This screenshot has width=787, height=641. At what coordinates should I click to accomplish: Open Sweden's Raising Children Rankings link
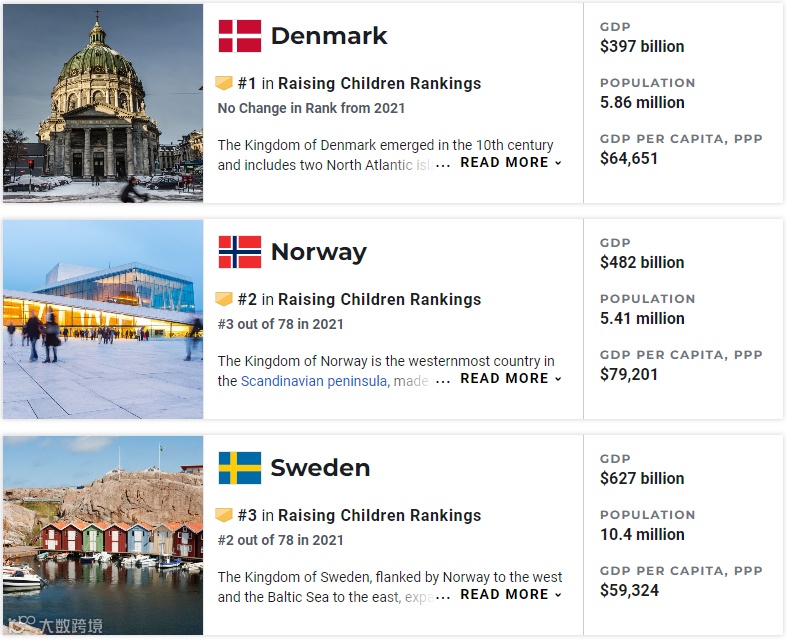pyautogui.click(x=379, y=516)
